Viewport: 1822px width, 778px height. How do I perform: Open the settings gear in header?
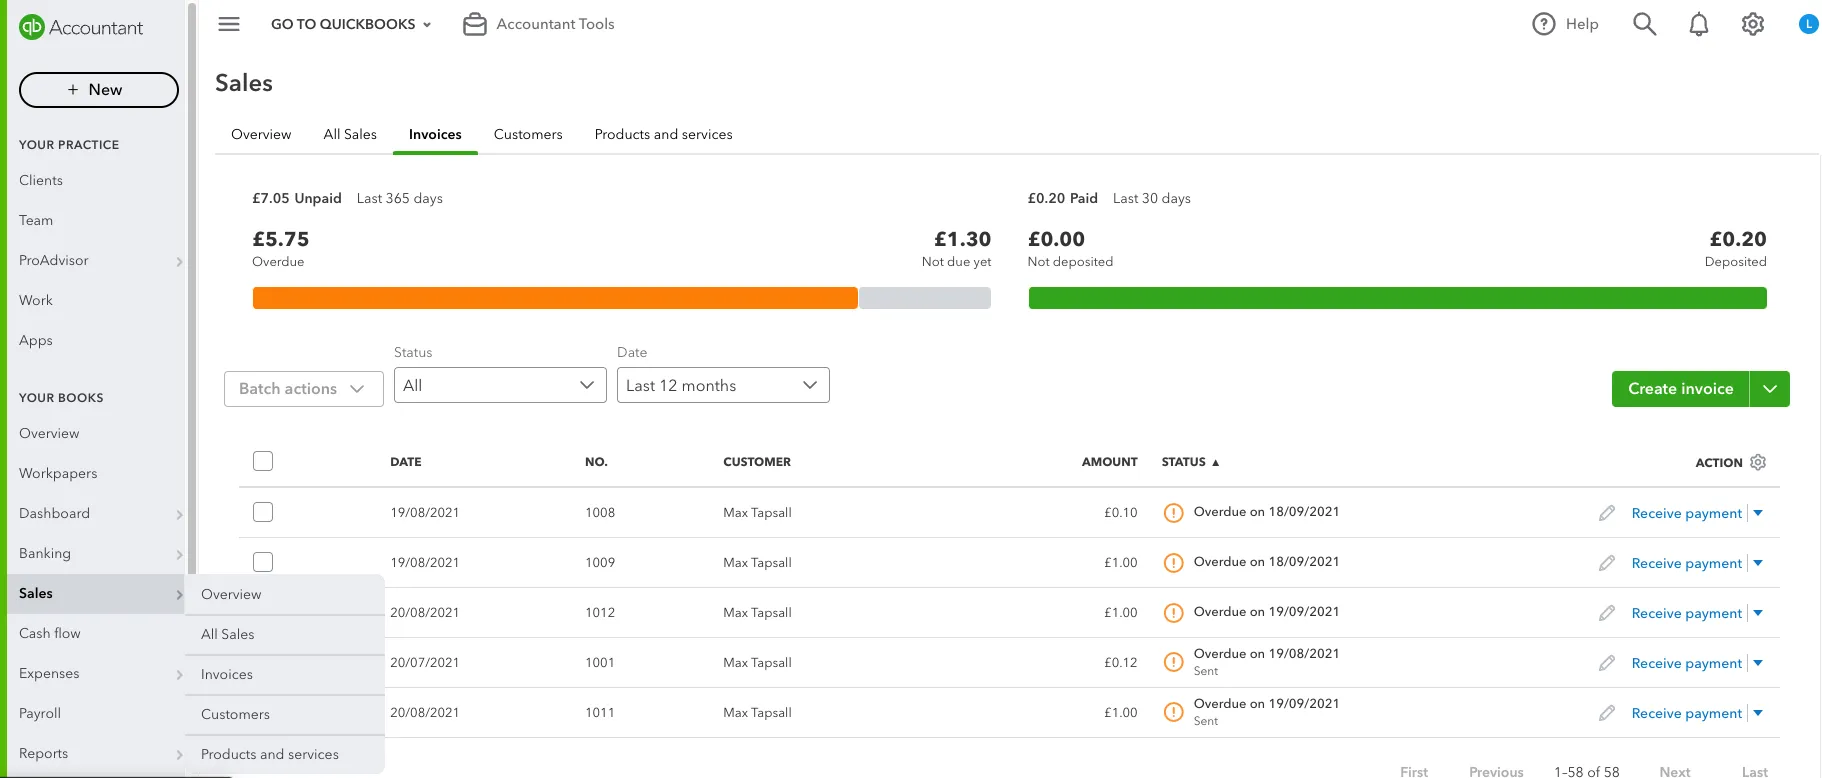pos(1753,24)
